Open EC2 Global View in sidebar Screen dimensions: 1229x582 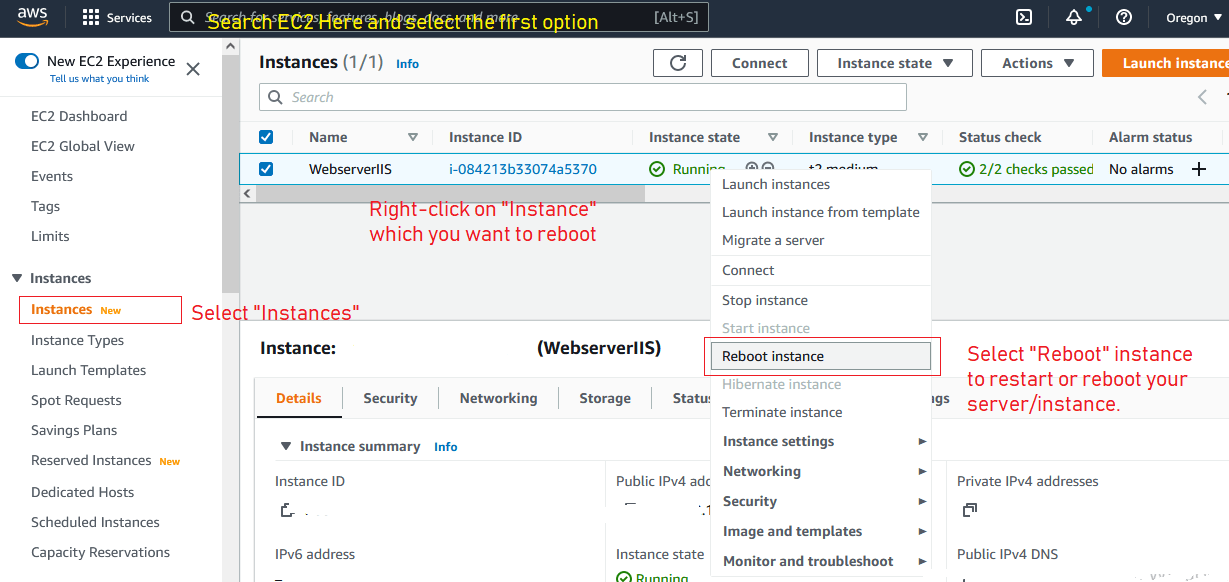coord(83,146)
